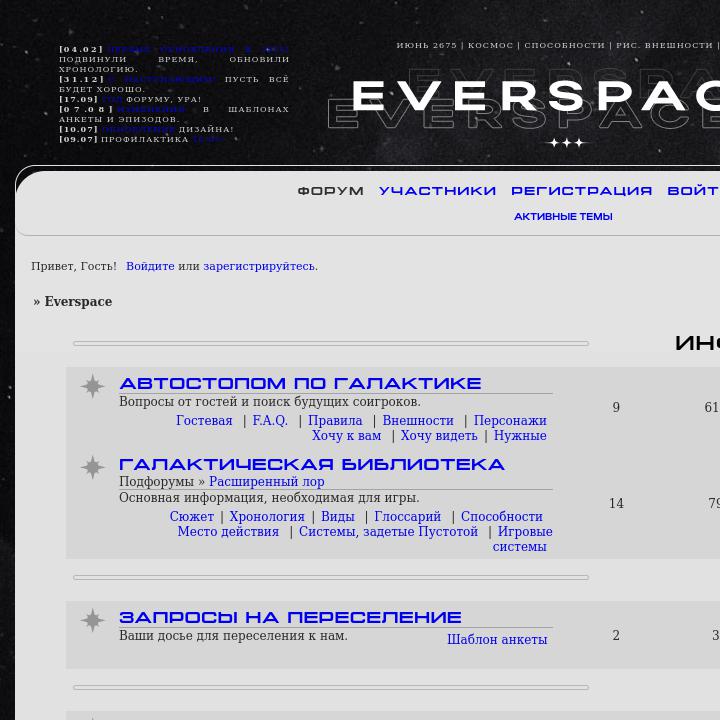Click СПОСОБНОСТИ in the dark header bar

coord(564,45)
